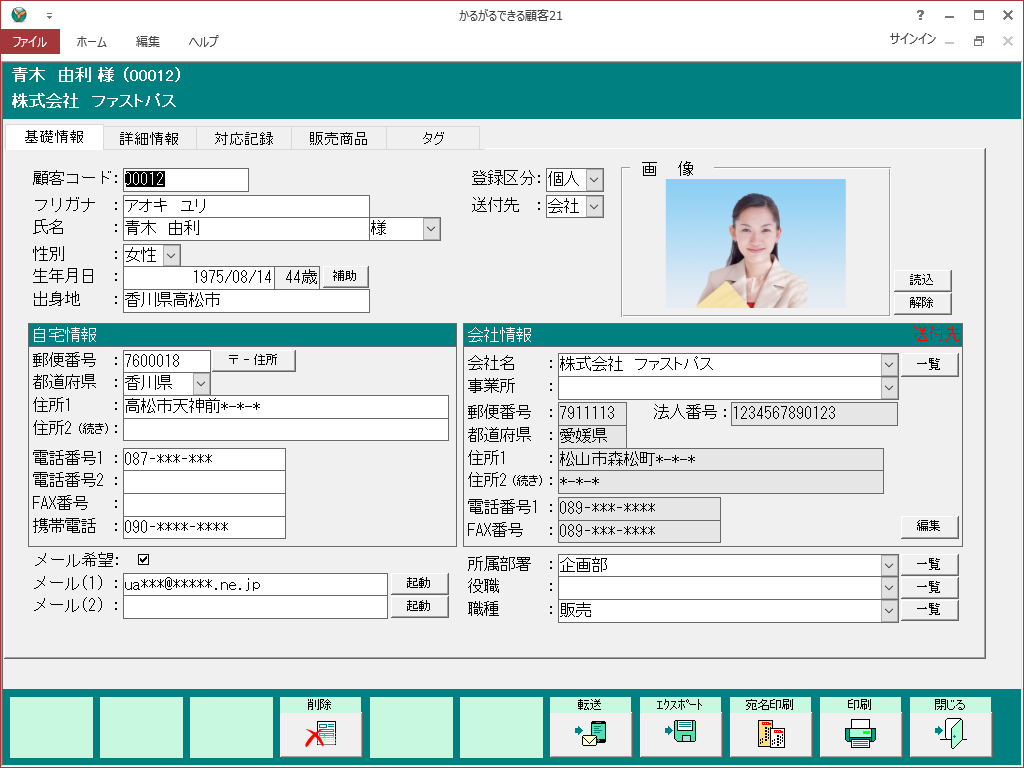Open 宛名印刷 address printing

(x=771, y=735)
